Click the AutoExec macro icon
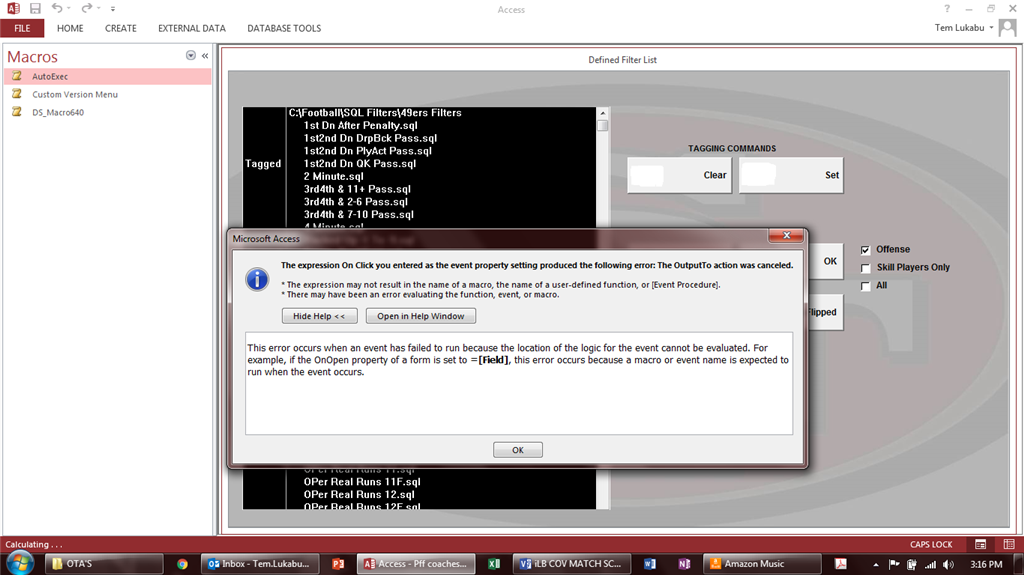Image resolution: width=1024 pixels, height=575 pixels. click(17, 76)
